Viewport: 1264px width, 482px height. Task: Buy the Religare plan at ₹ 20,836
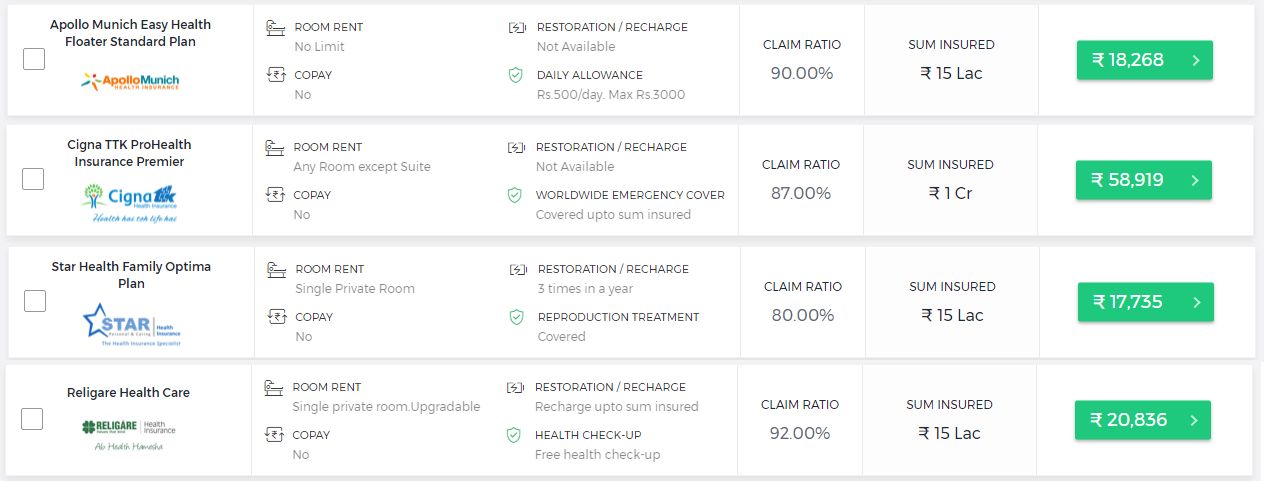tap(1142, 420)
